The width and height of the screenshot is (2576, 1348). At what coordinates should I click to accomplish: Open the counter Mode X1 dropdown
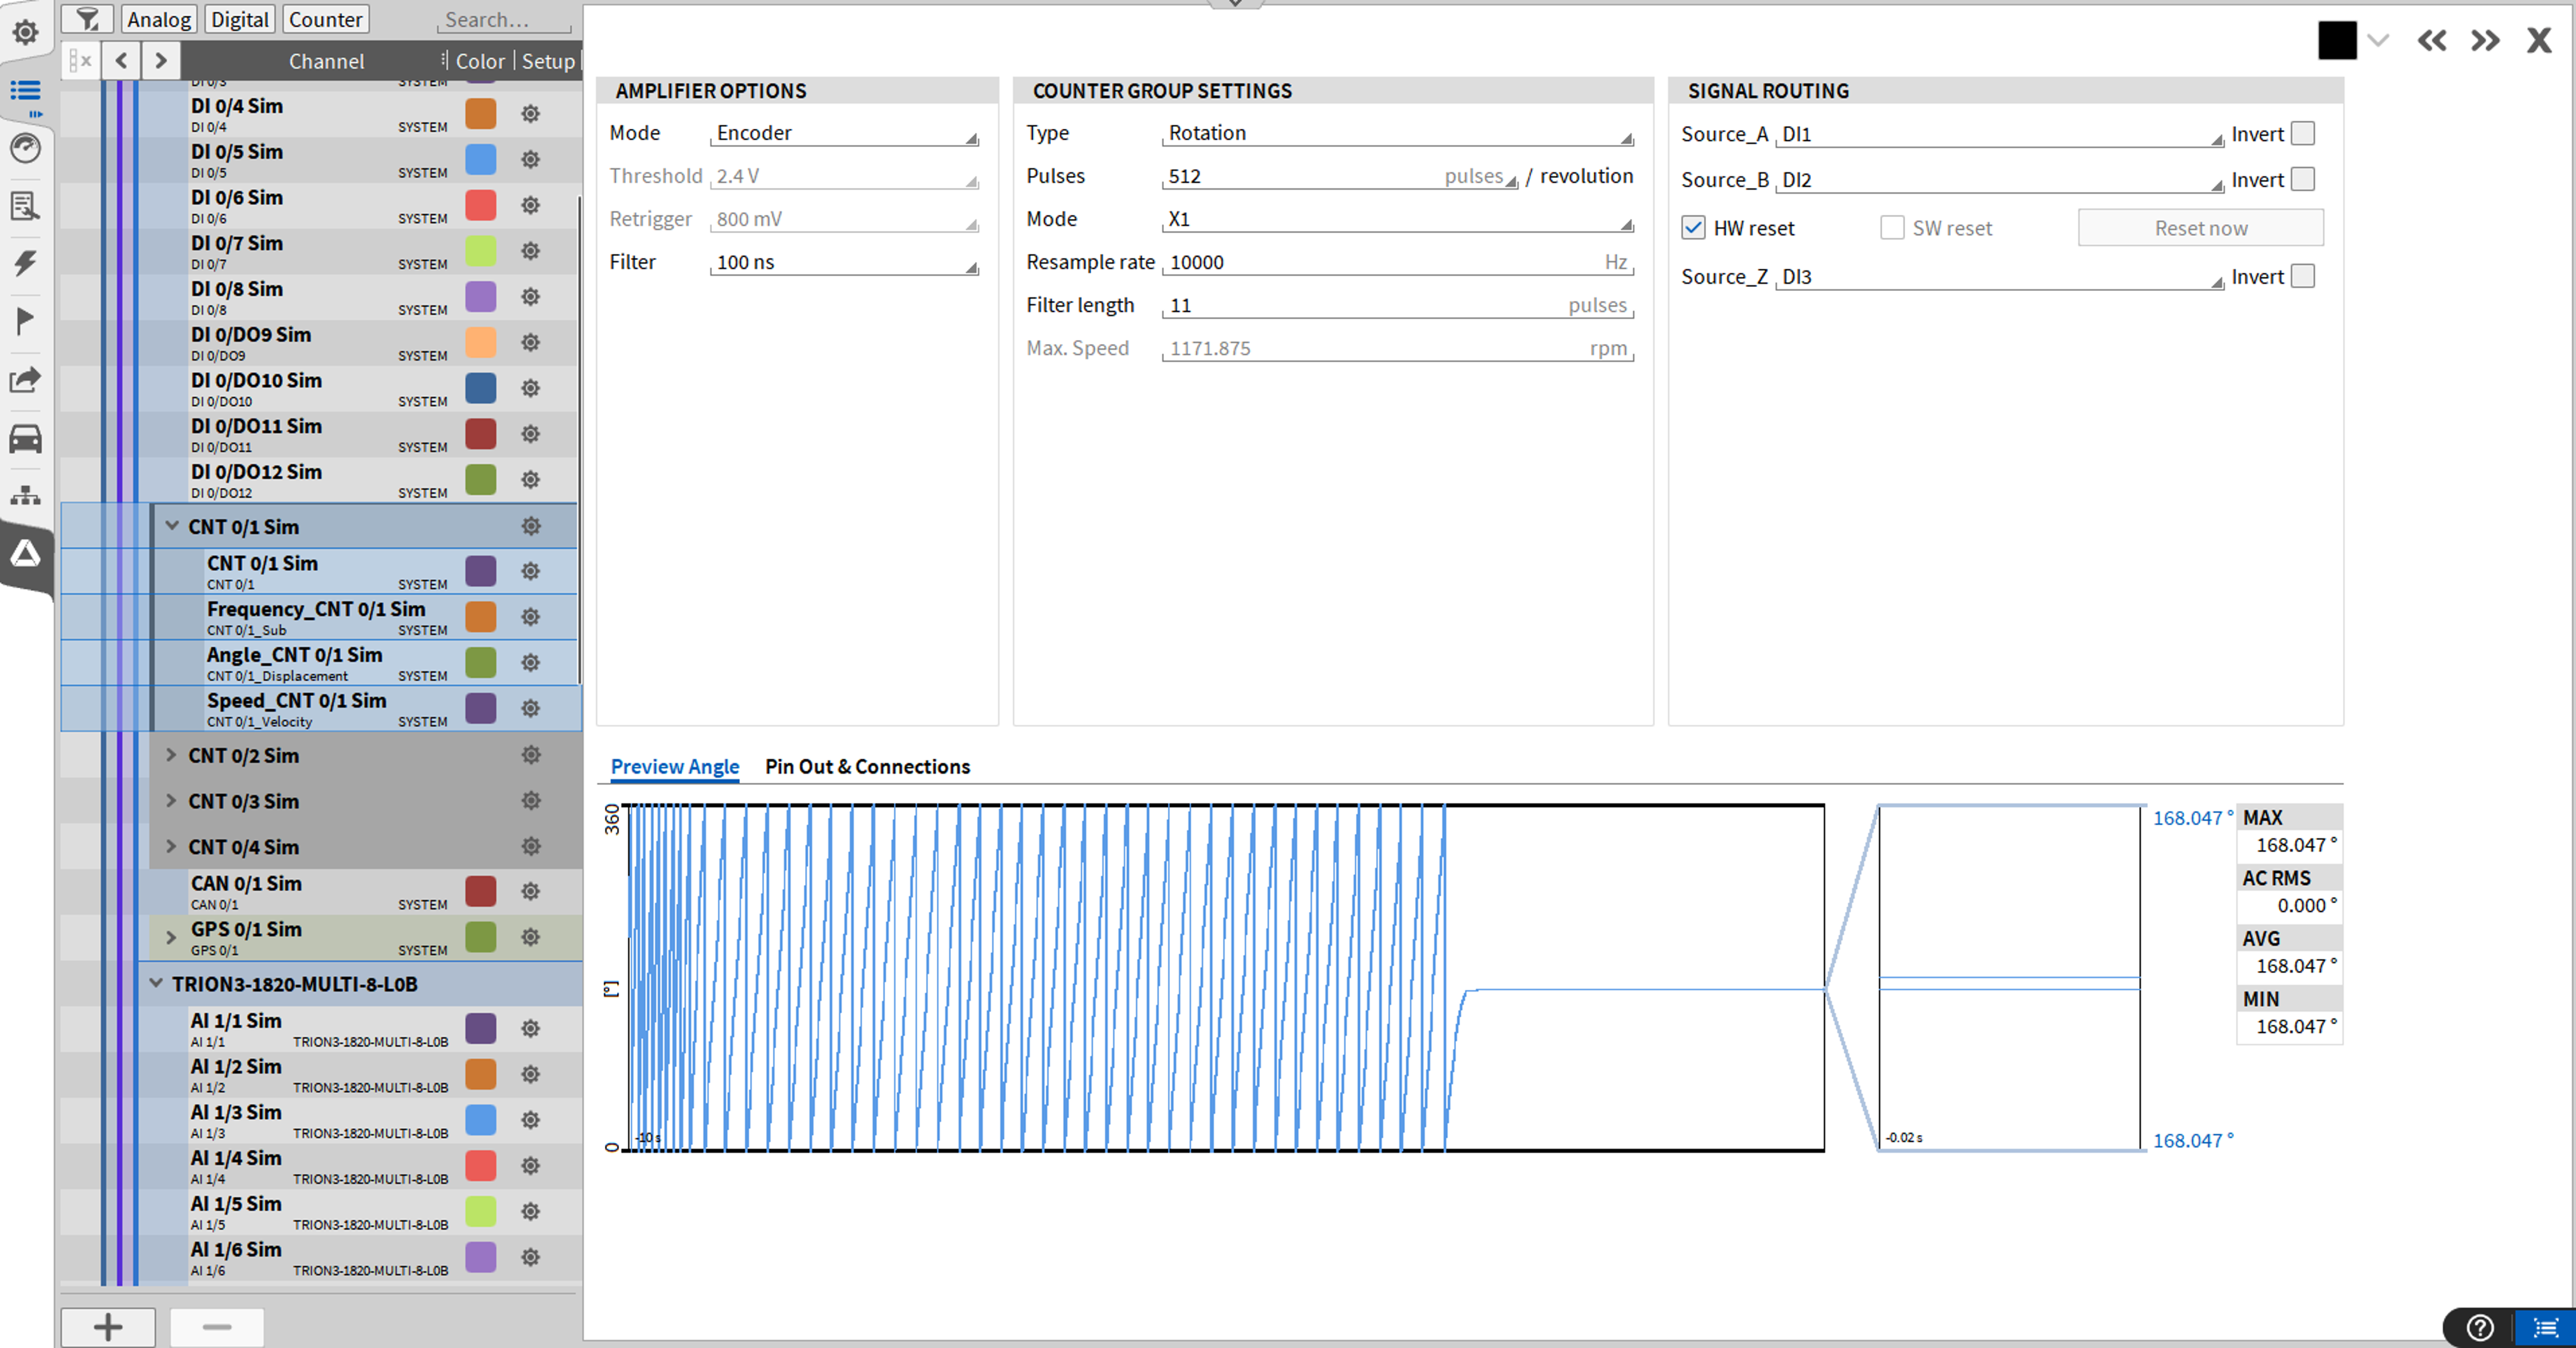pos(1398,219)
